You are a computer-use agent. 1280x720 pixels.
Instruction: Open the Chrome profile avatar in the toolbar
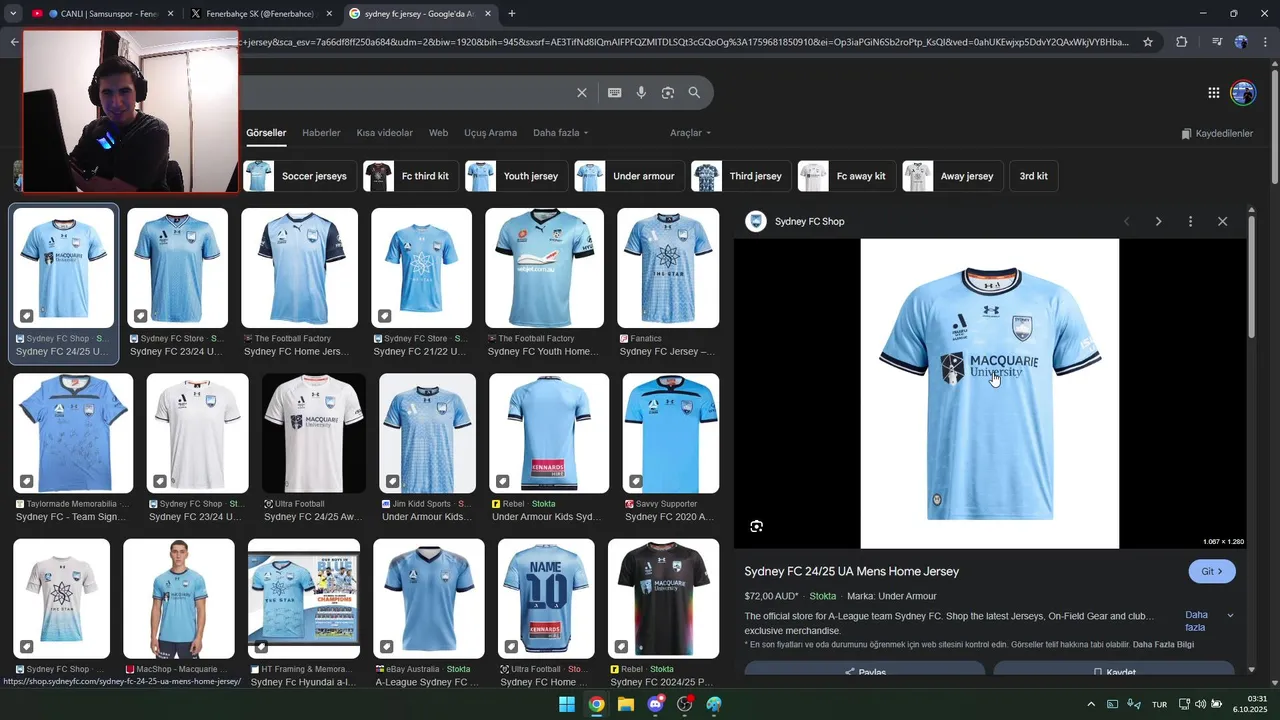[x=1241, y=42]
